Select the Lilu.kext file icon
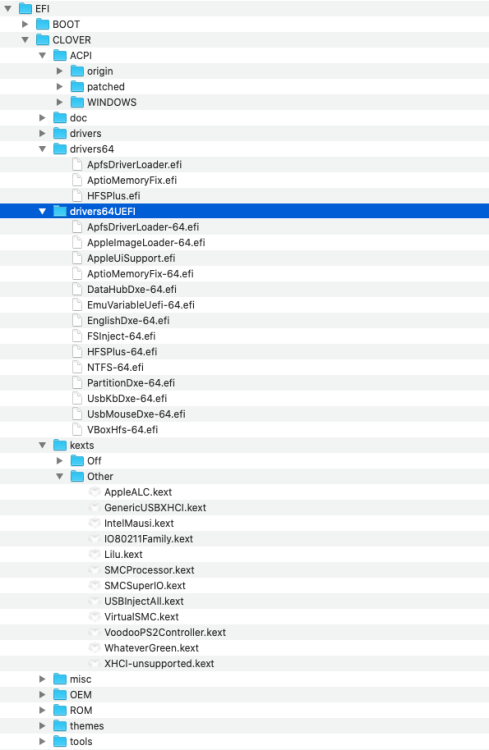489x750 pixels. (95, 554)
